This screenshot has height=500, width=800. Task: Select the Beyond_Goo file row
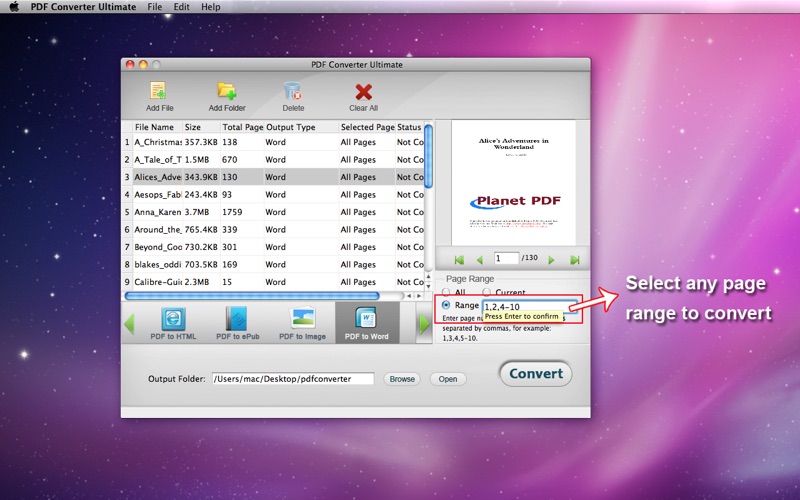(x=273, y=247)
